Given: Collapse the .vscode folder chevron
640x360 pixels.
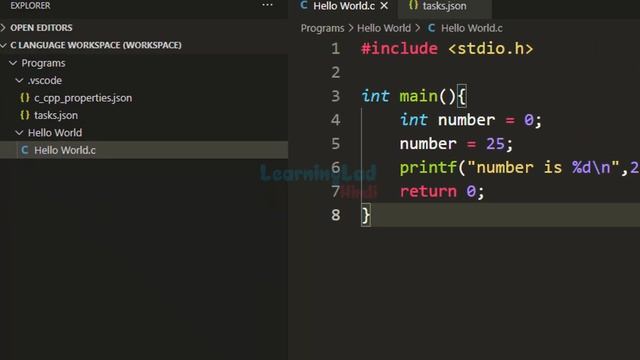Looking at the screenshot, I should (x=19, y=80).
